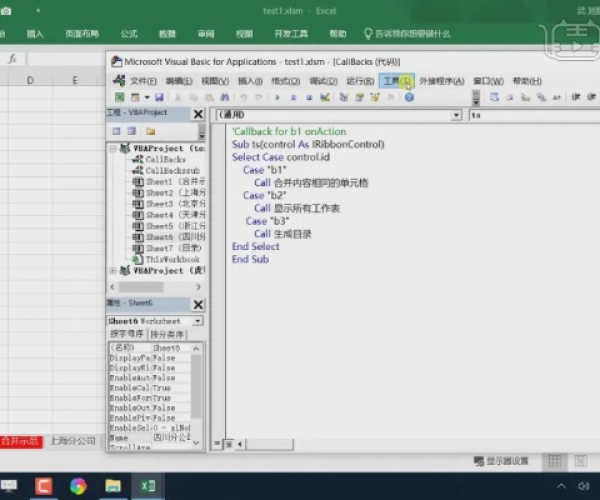The width and height of the screenshot is (600, 500).
Task: Click the View Microsoft Excel toolbar icon
Action: coord(120,97)
